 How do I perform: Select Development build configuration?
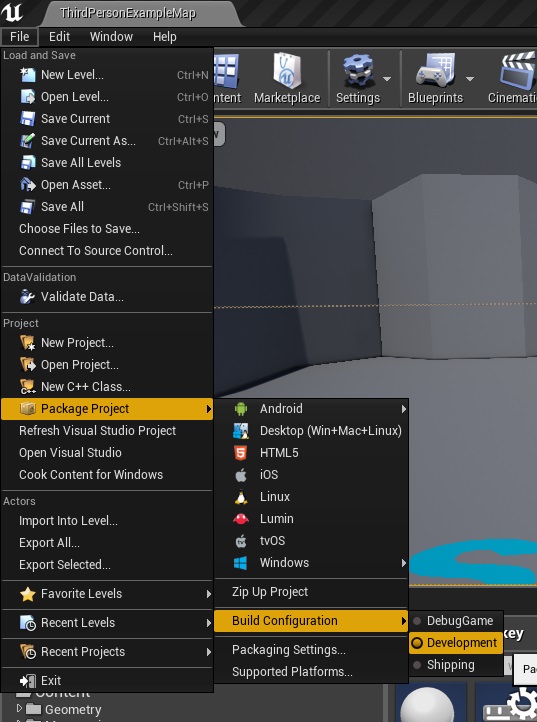(x=456, y=643)
